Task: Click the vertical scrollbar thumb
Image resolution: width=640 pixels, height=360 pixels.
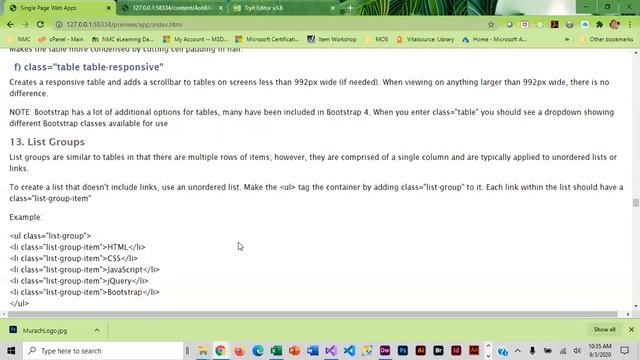Action: point(636,202)
